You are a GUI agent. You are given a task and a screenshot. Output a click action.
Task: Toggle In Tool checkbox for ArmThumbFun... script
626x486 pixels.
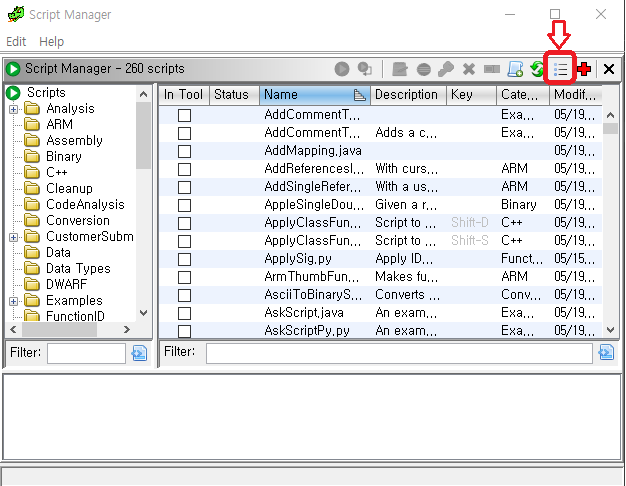[184, 277]
